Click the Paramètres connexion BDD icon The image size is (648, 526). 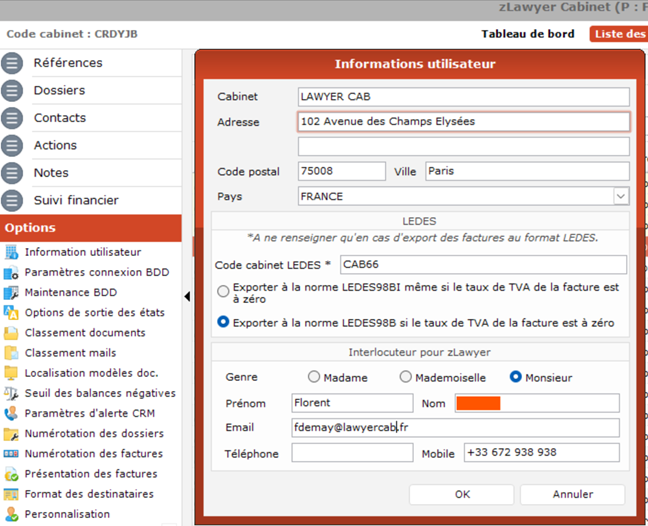click(x=11, y=273)
